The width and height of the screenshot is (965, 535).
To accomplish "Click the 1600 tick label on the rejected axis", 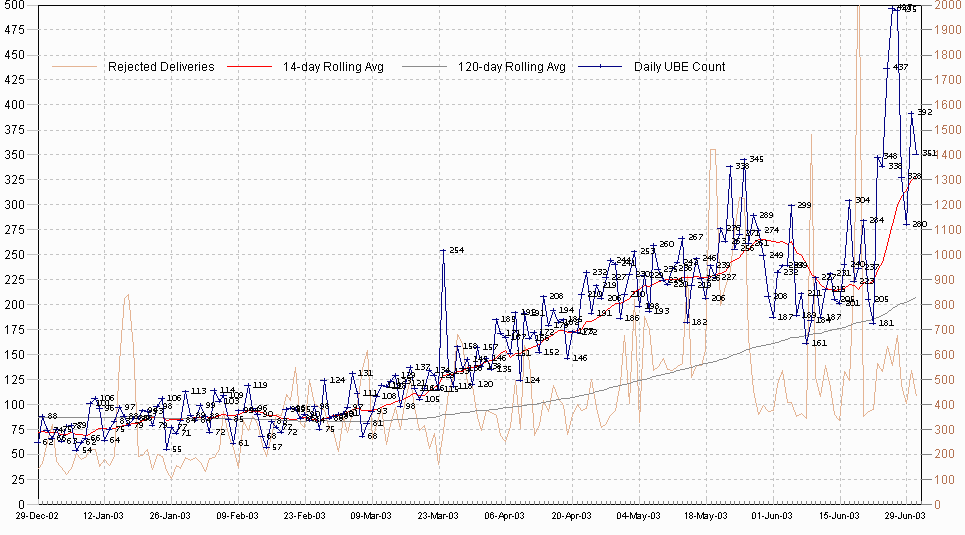I will [948, 105].
